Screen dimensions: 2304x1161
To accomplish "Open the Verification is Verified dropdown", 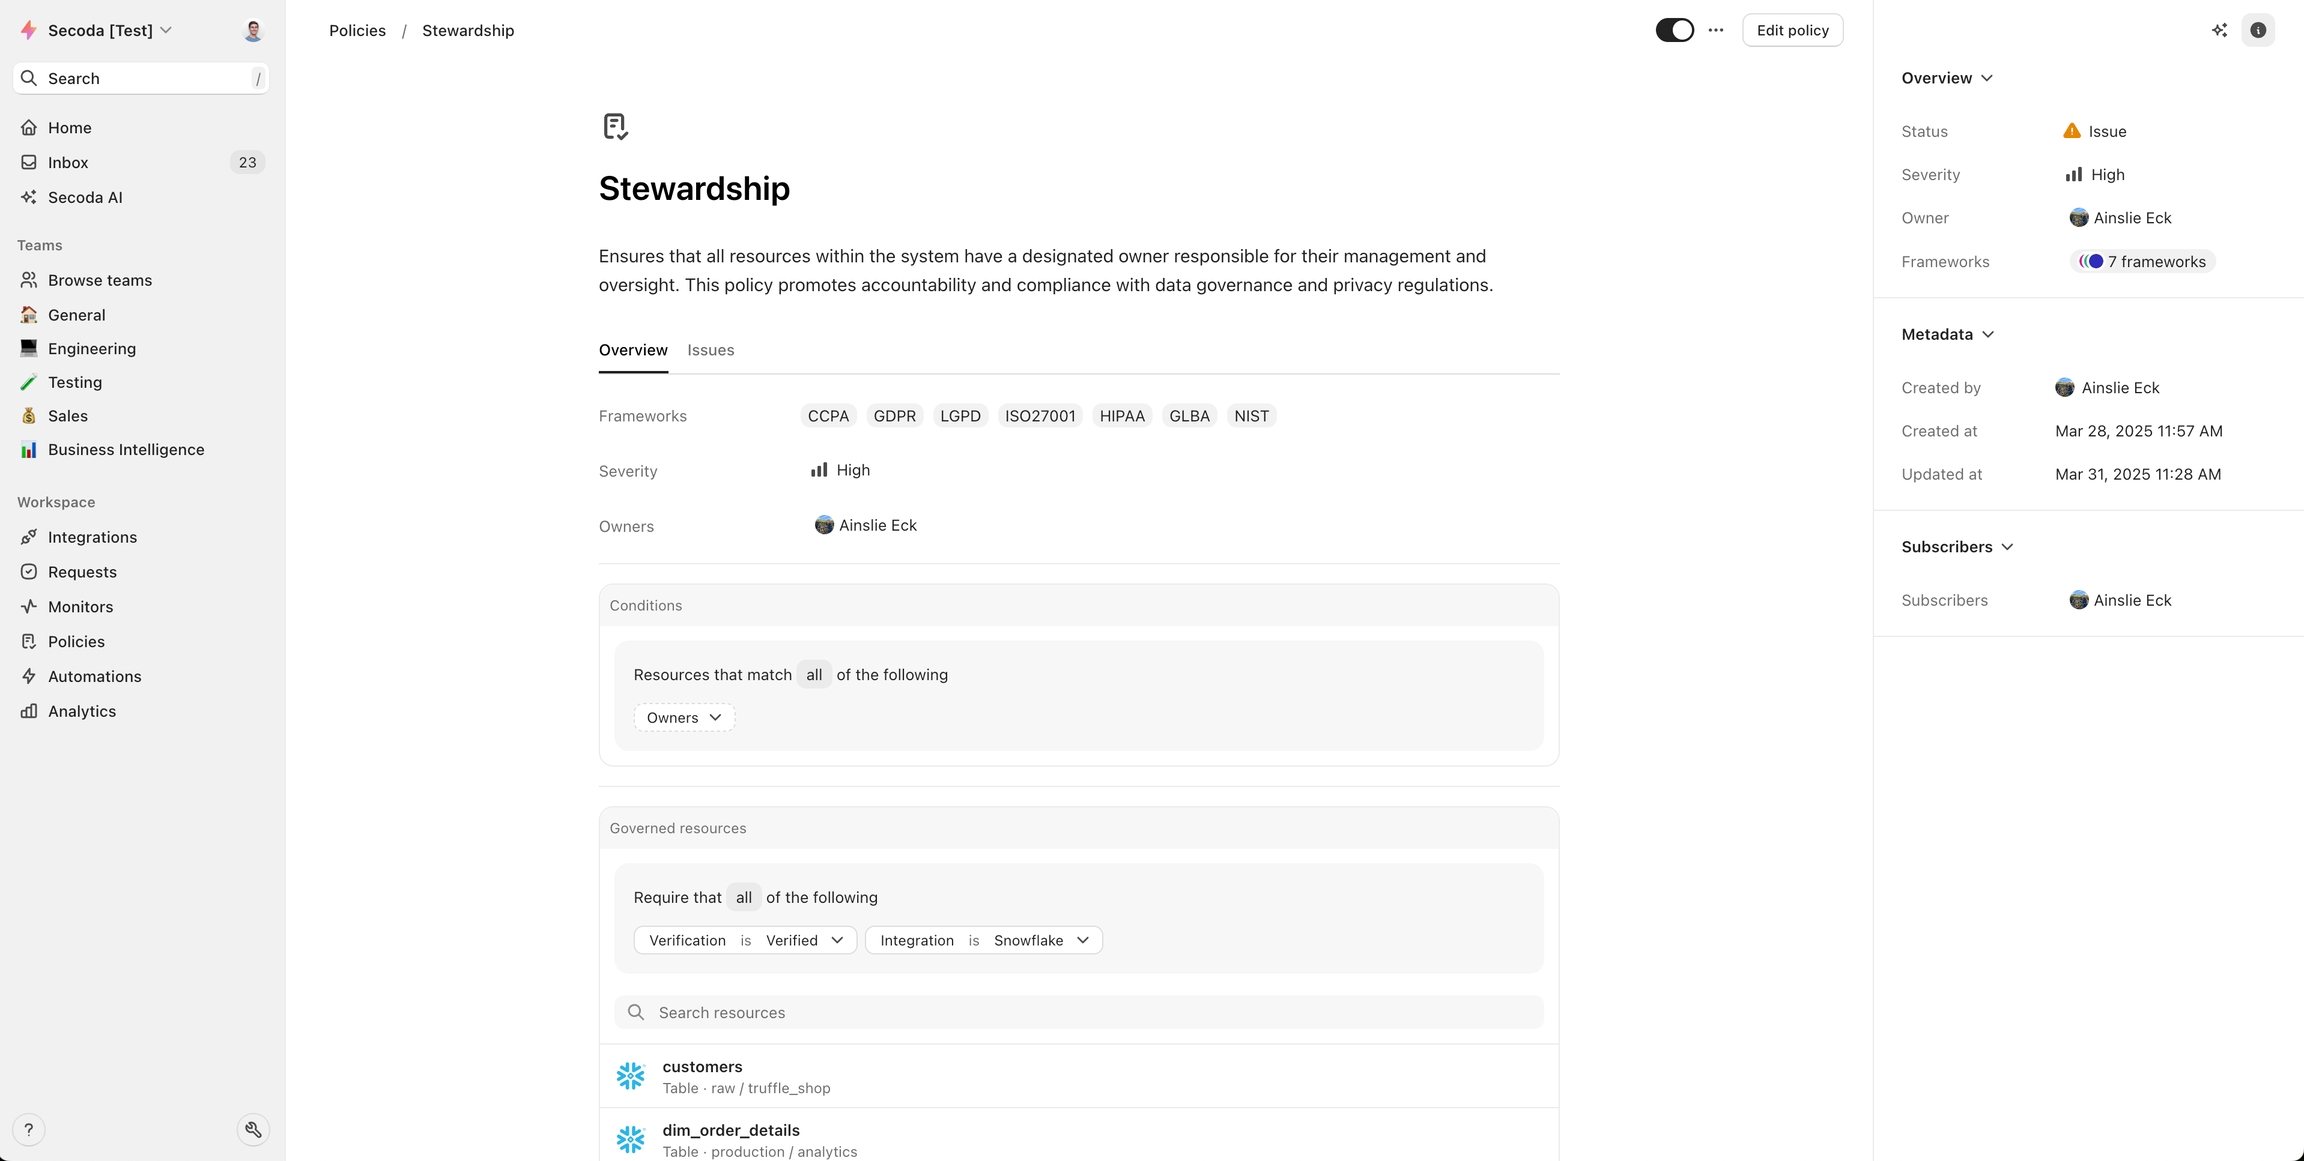I will [745, 940].
